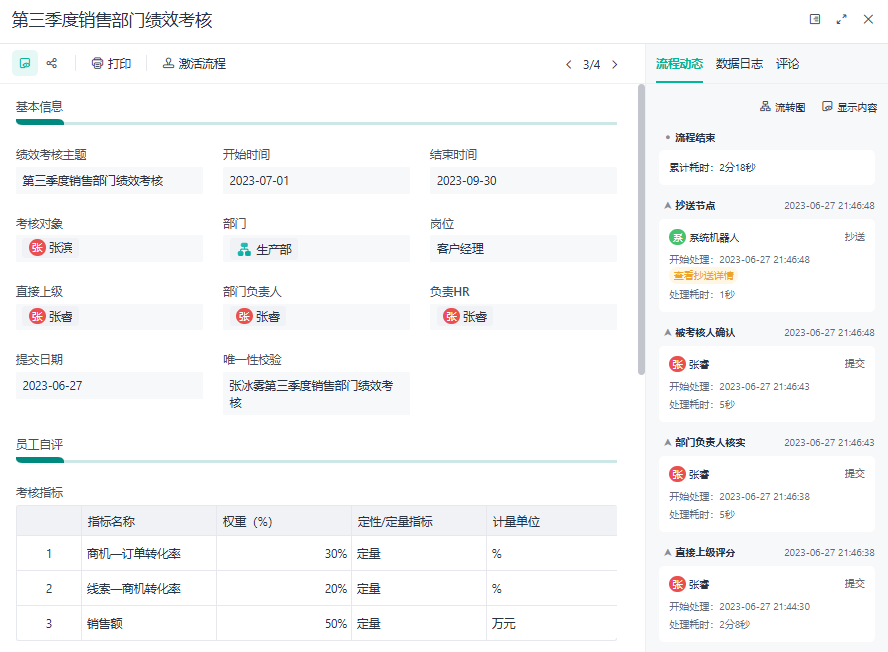Image resolution: width=888 pixels, height=652 pixels.
Task: Click unit cell 万元
Action: pos(552,624)
